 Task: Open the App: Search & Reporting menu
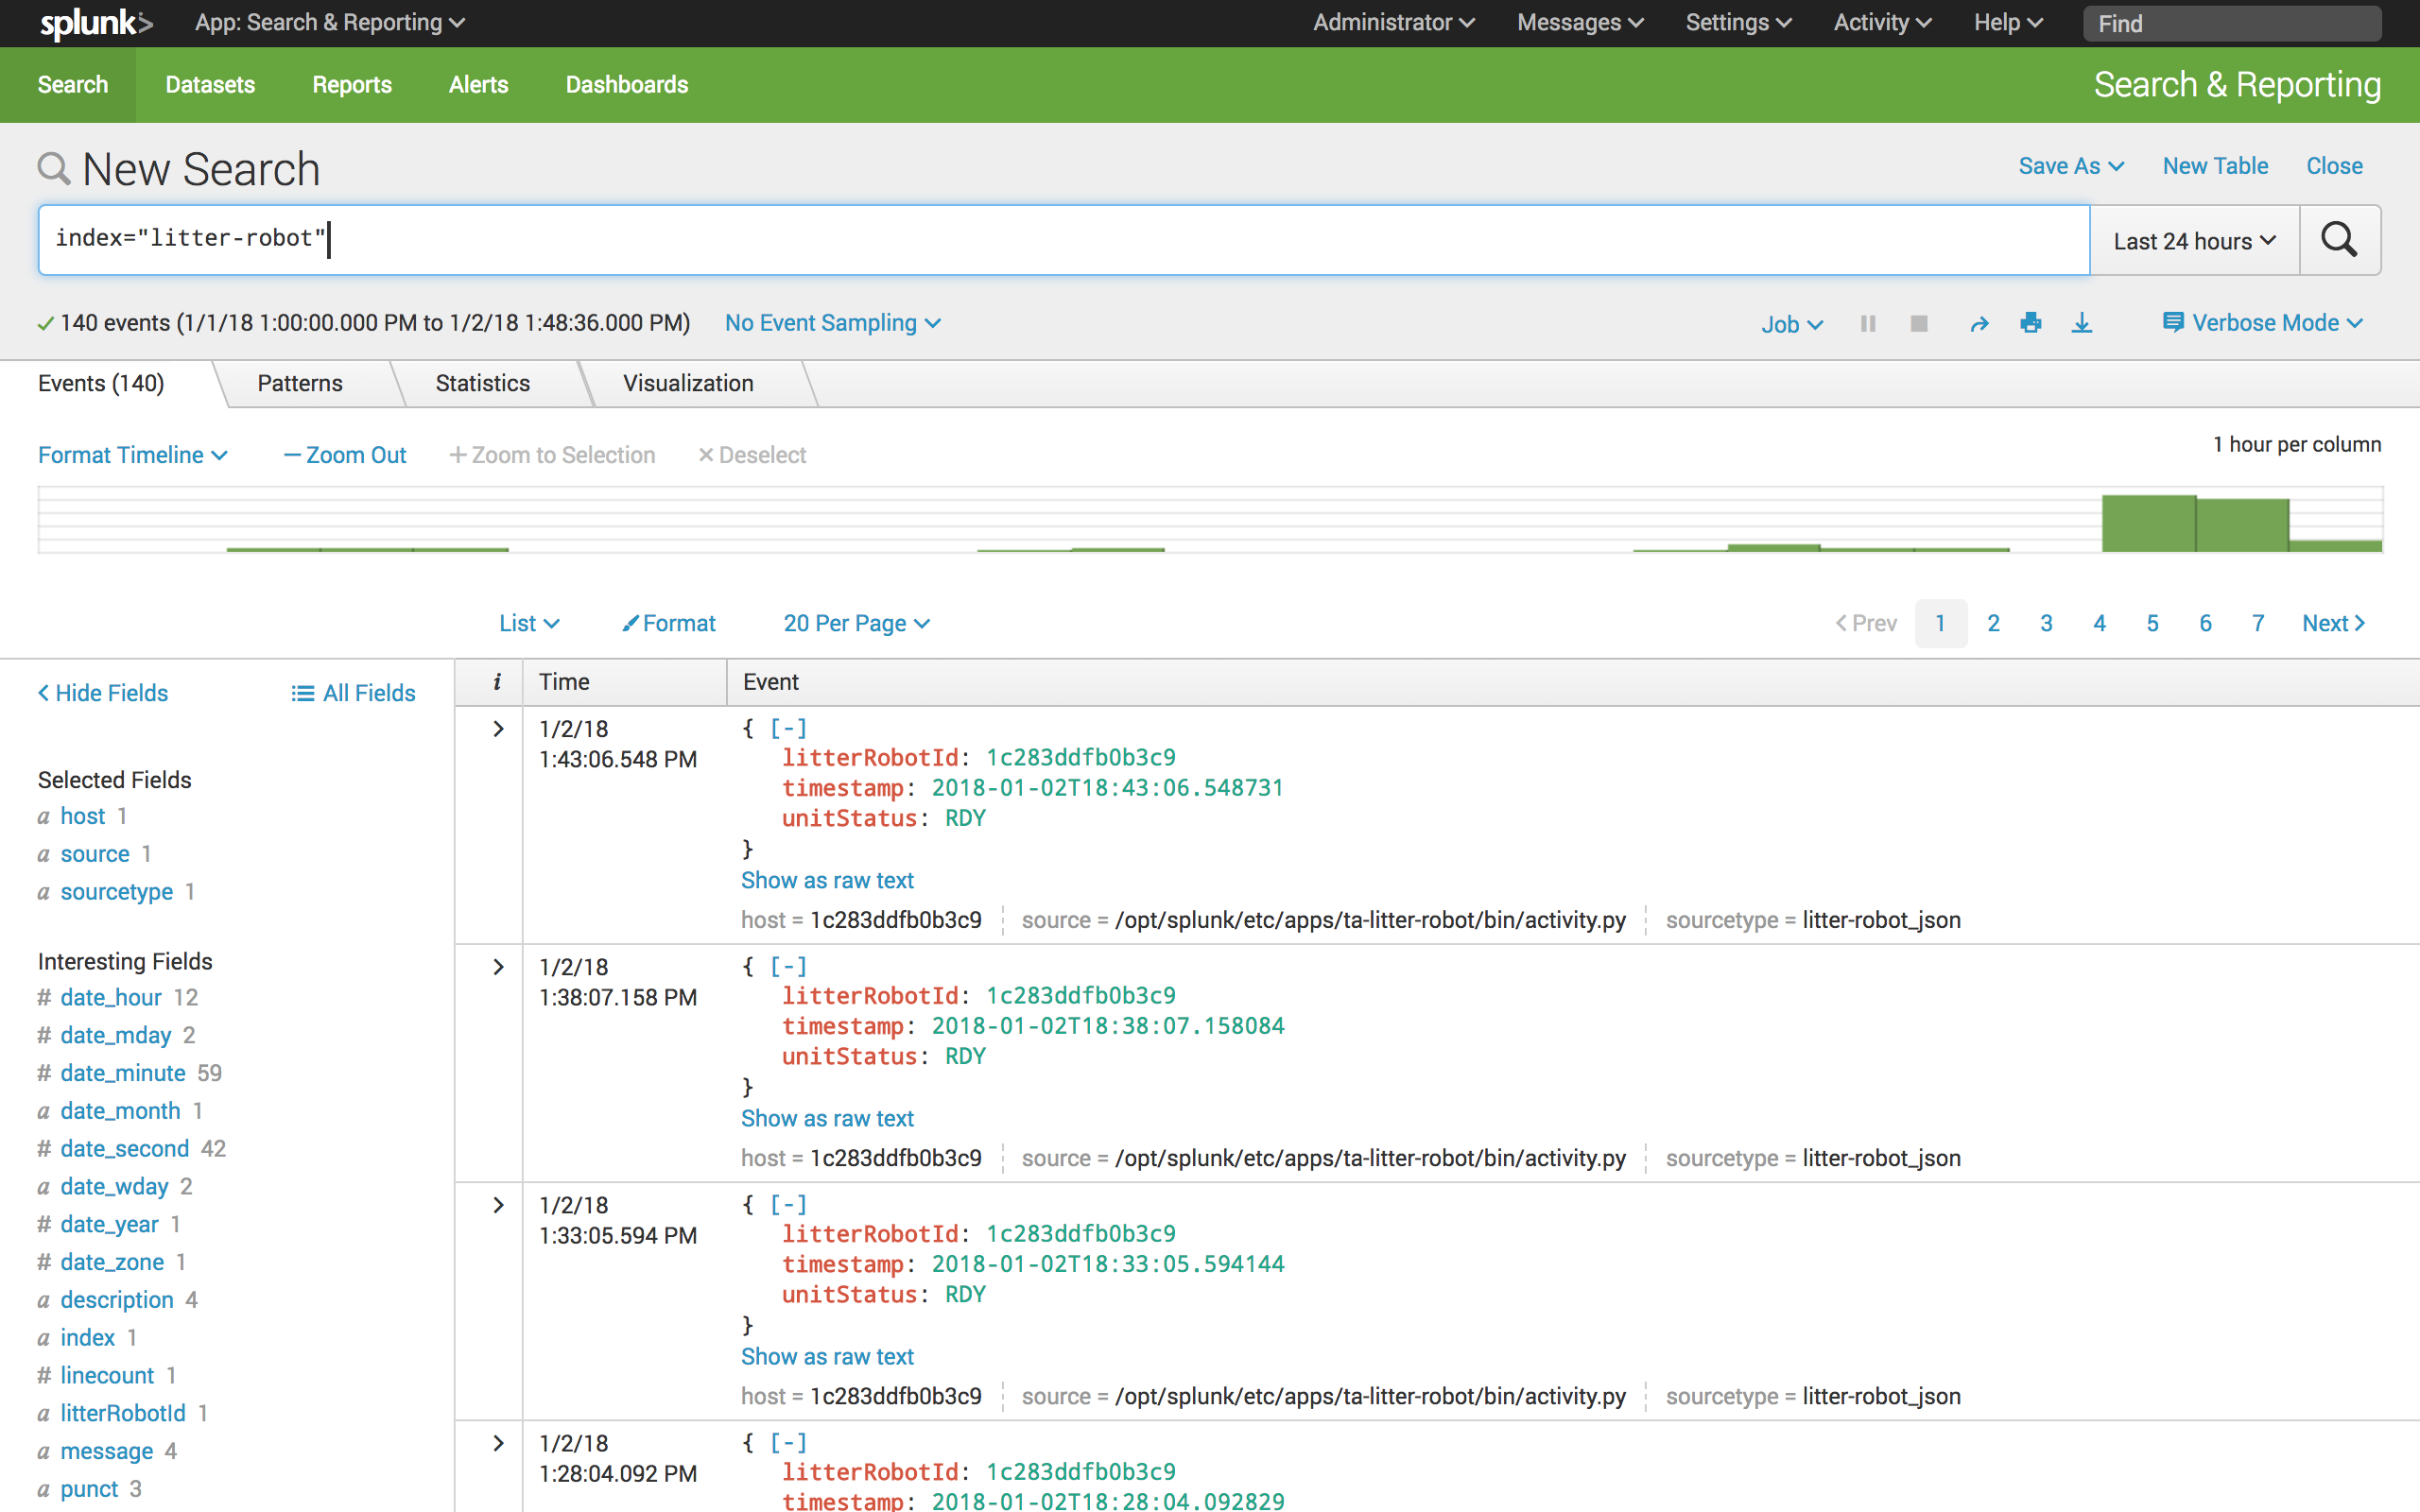tap(330, 23)
